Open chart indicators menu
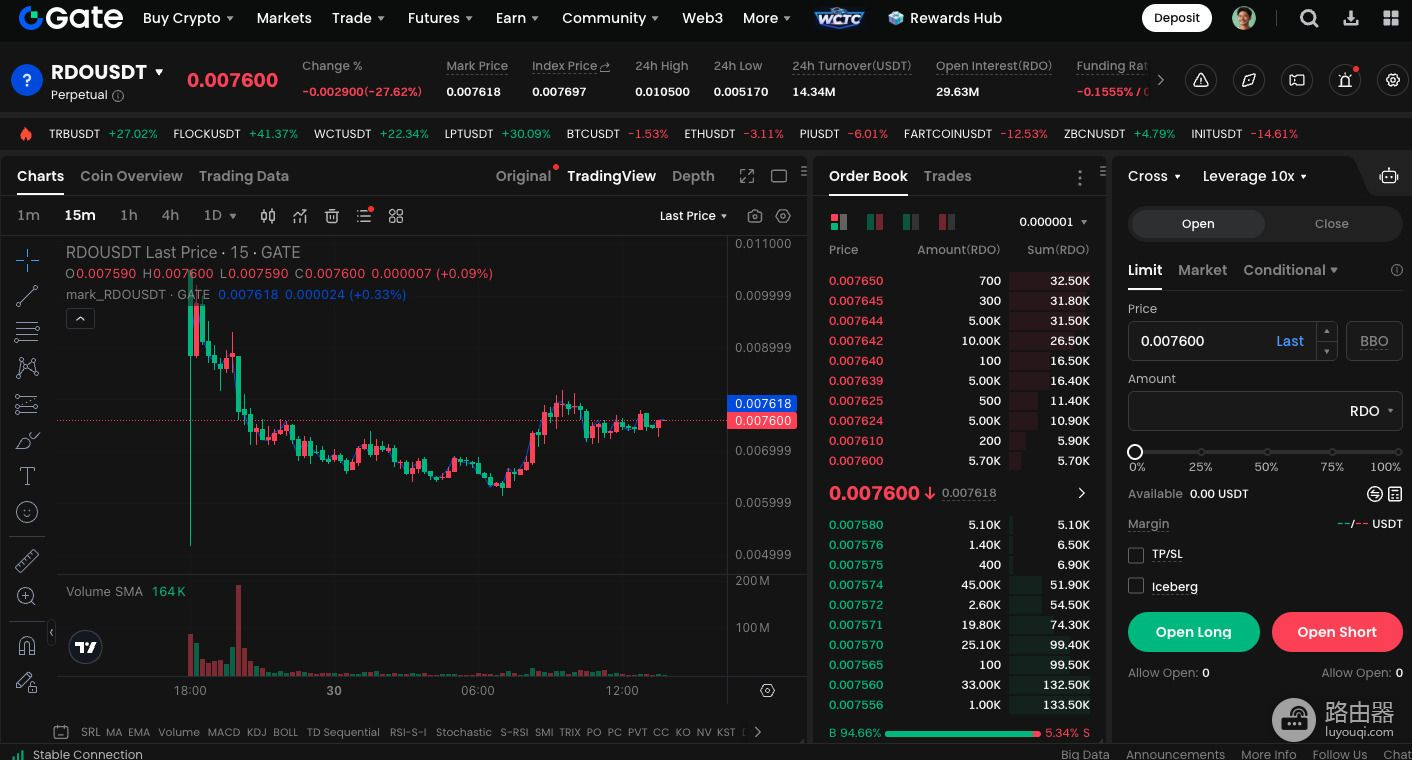This screenshot has width=1412, height=760. [300, 216]
